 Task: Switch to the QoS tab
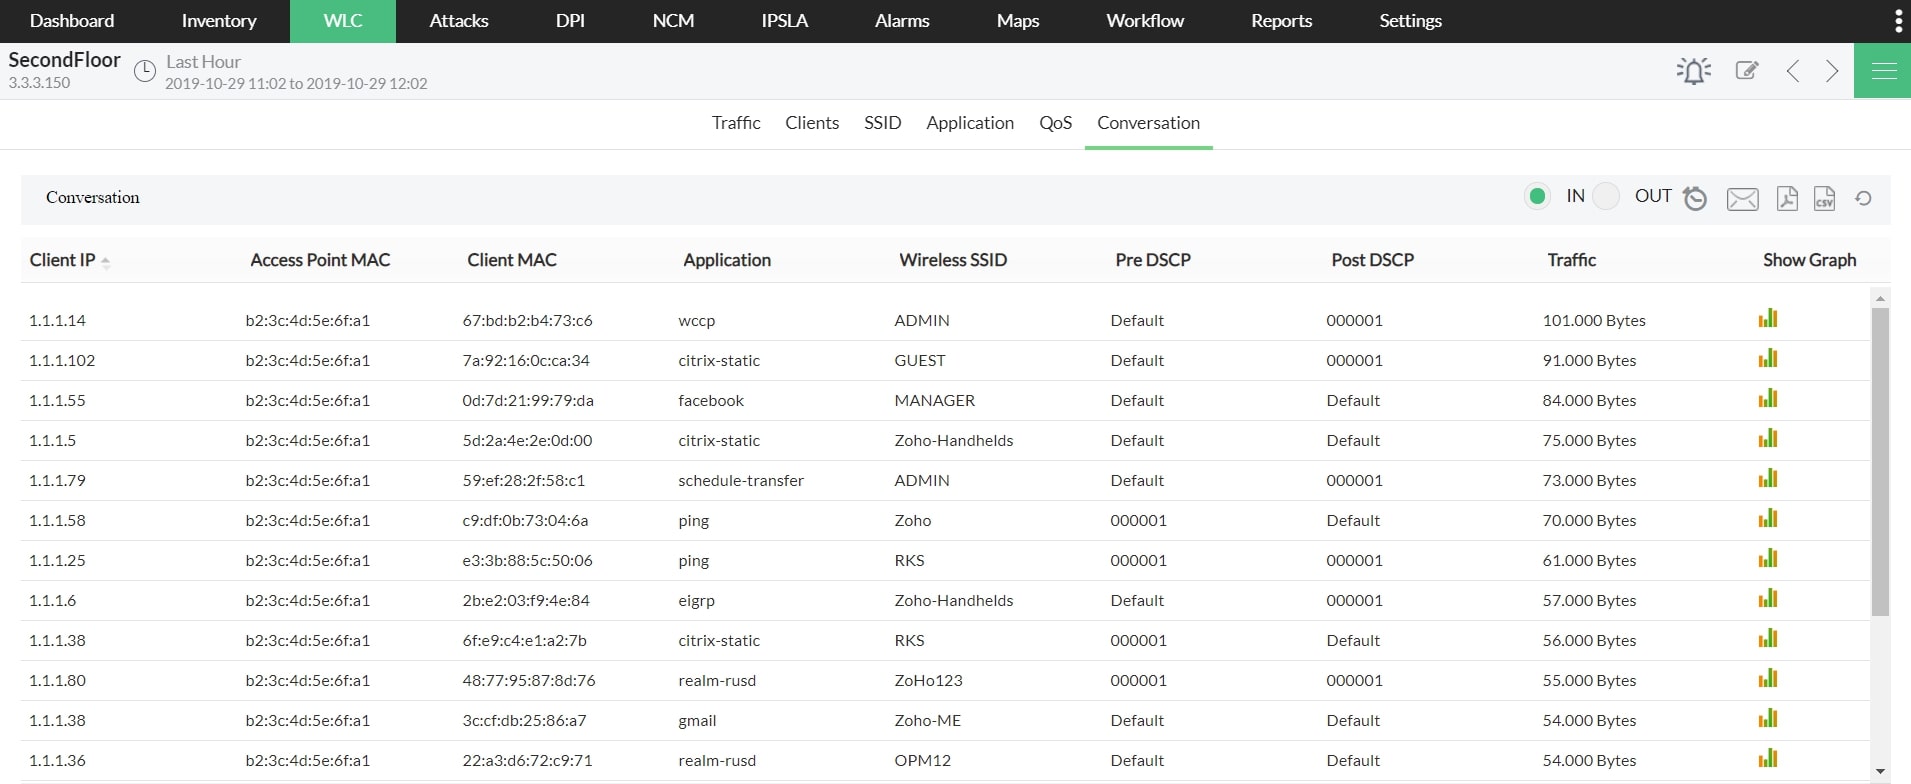tap(1055, 123)
